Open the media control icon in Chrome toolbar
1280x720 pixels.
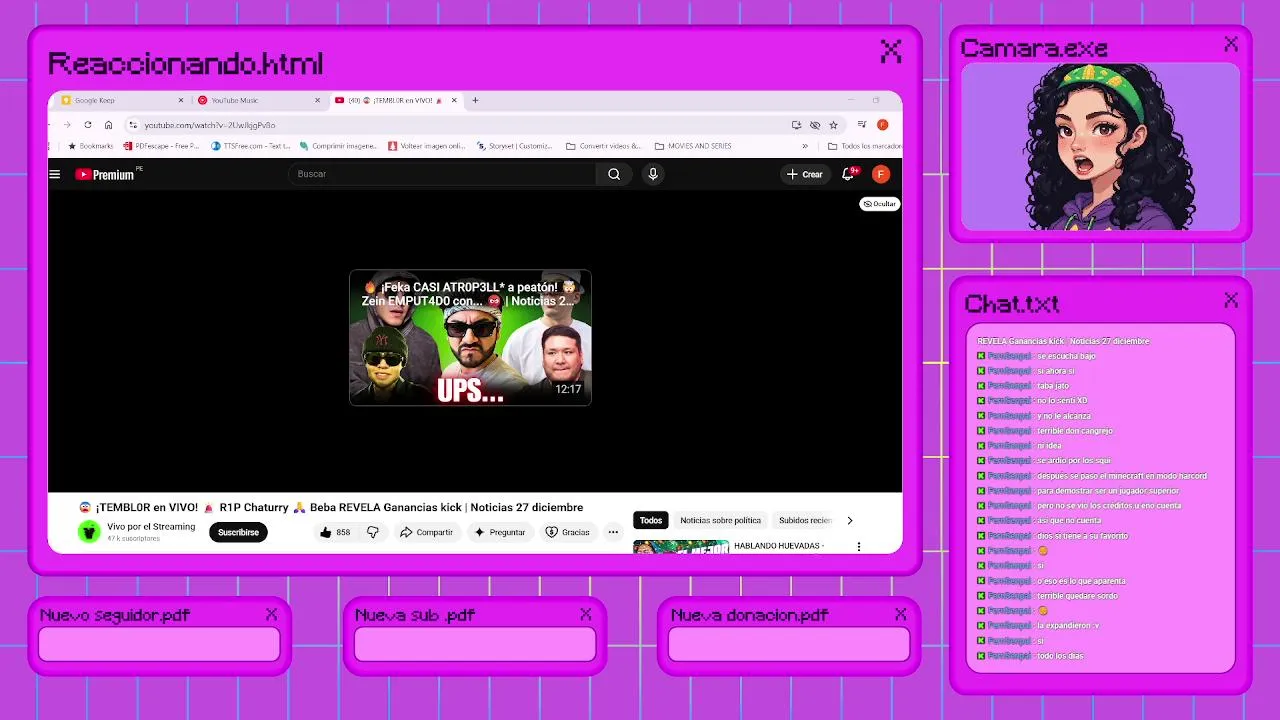click(x=862, y=125)
